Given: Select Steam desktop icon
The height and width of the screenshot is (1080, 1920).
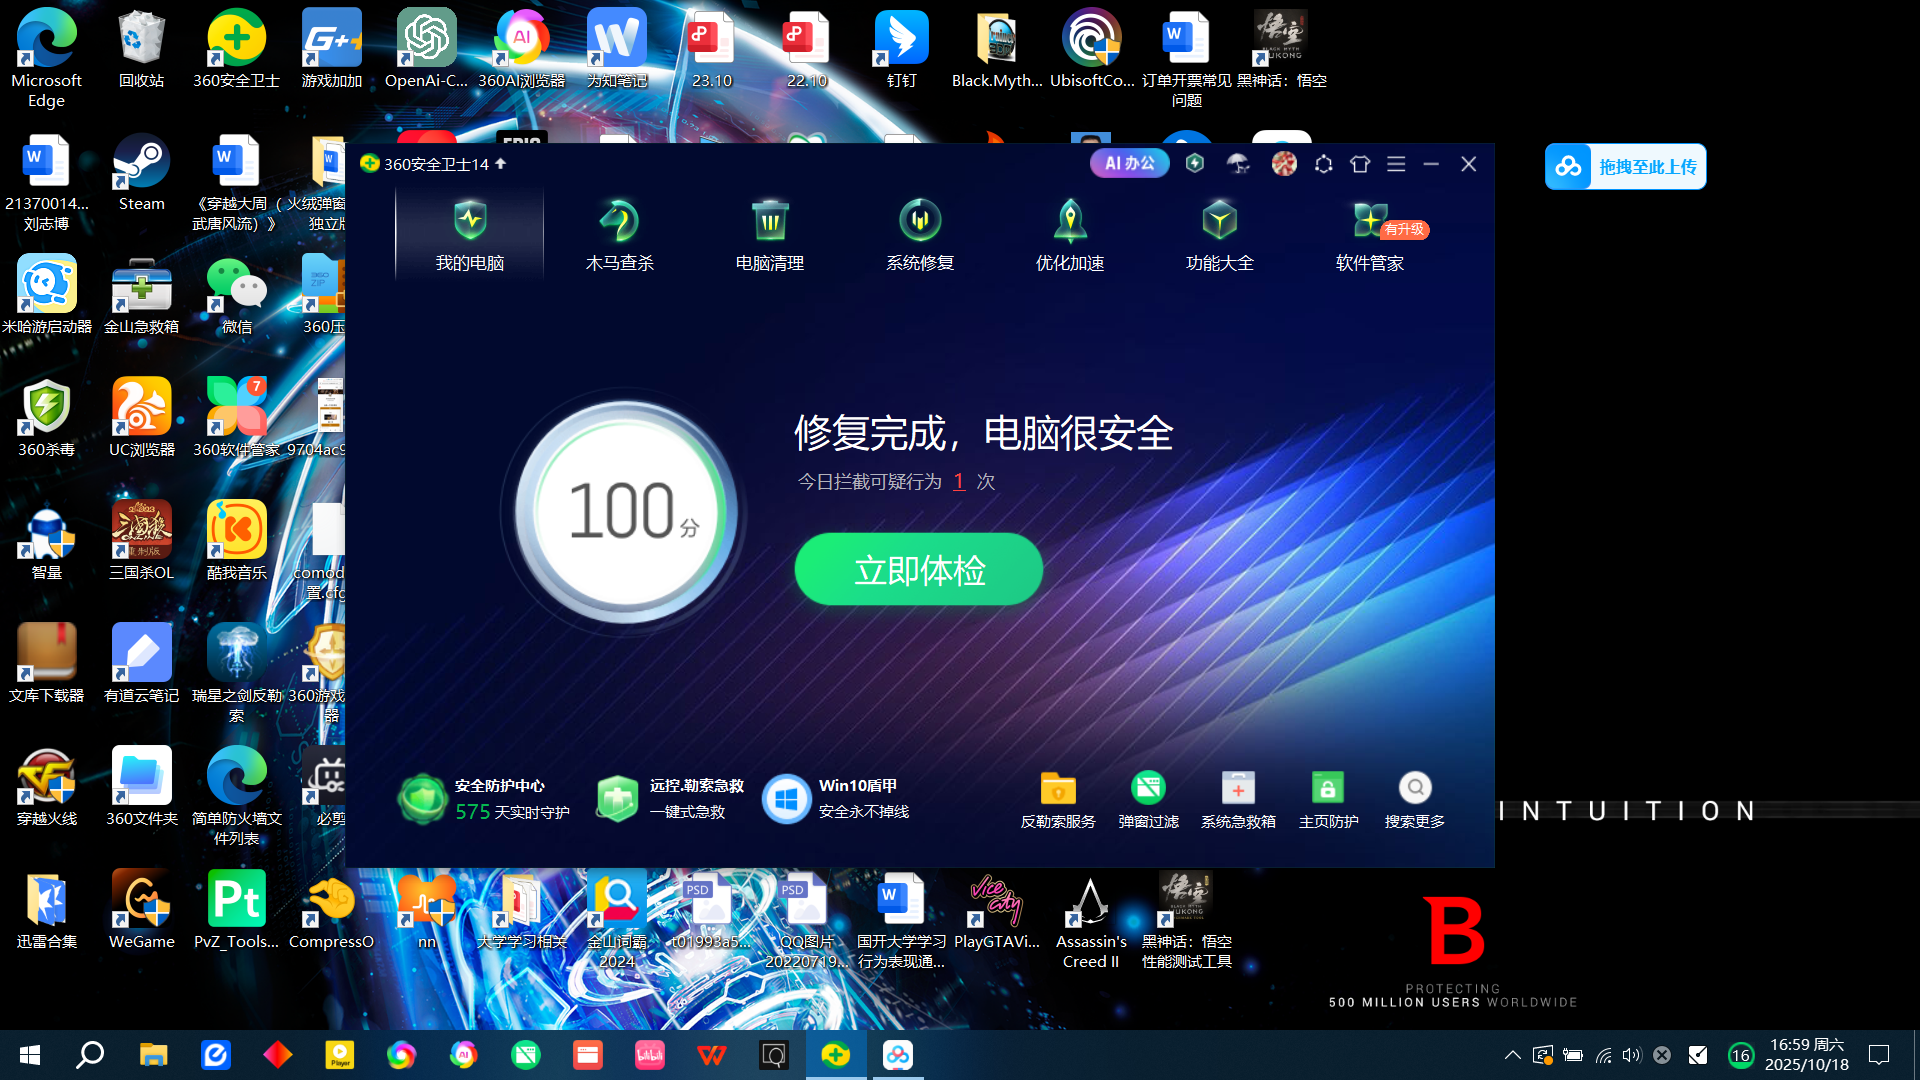Looking at the screenshot, I should click(141, 173).
